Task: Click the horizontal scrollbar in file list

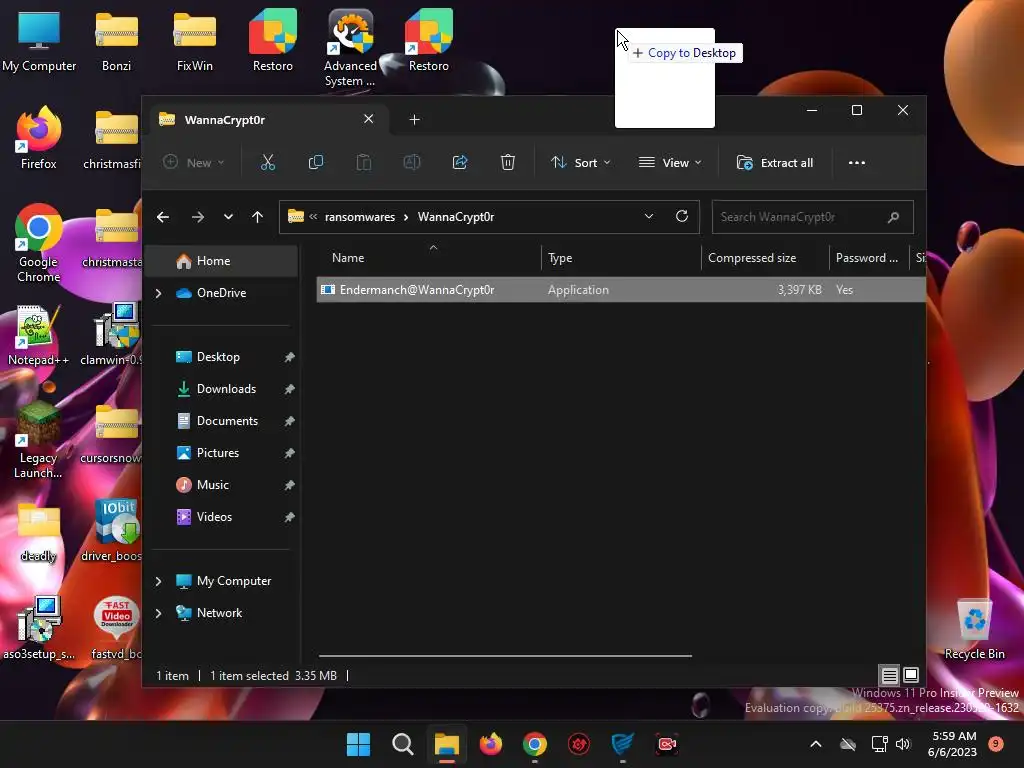Action: pos(505,655)
